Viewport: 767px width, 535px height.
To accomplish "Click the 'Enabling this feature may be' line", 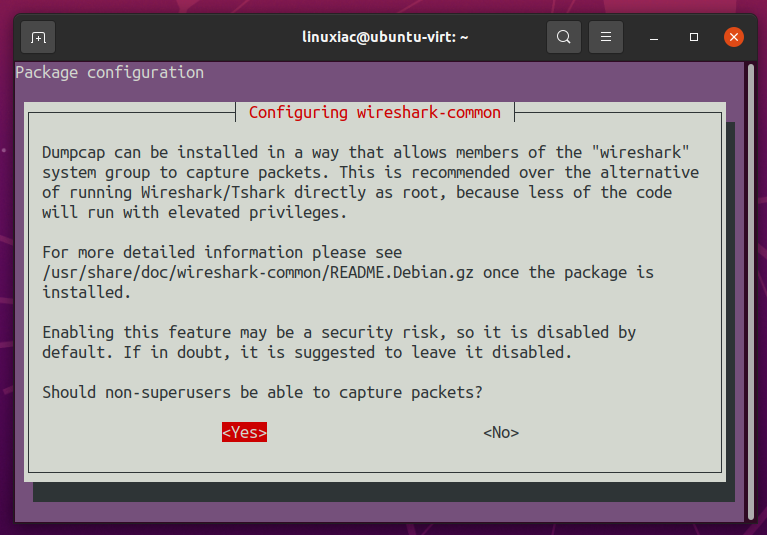I will click(339, 333).
